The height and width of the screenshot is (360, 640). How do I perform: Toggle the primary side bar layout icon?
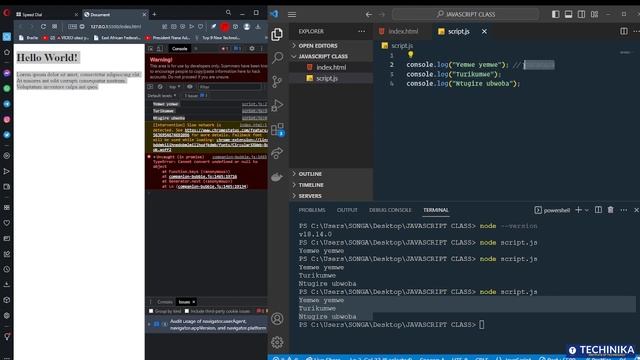pyautogui.click(x=556, y=14)
